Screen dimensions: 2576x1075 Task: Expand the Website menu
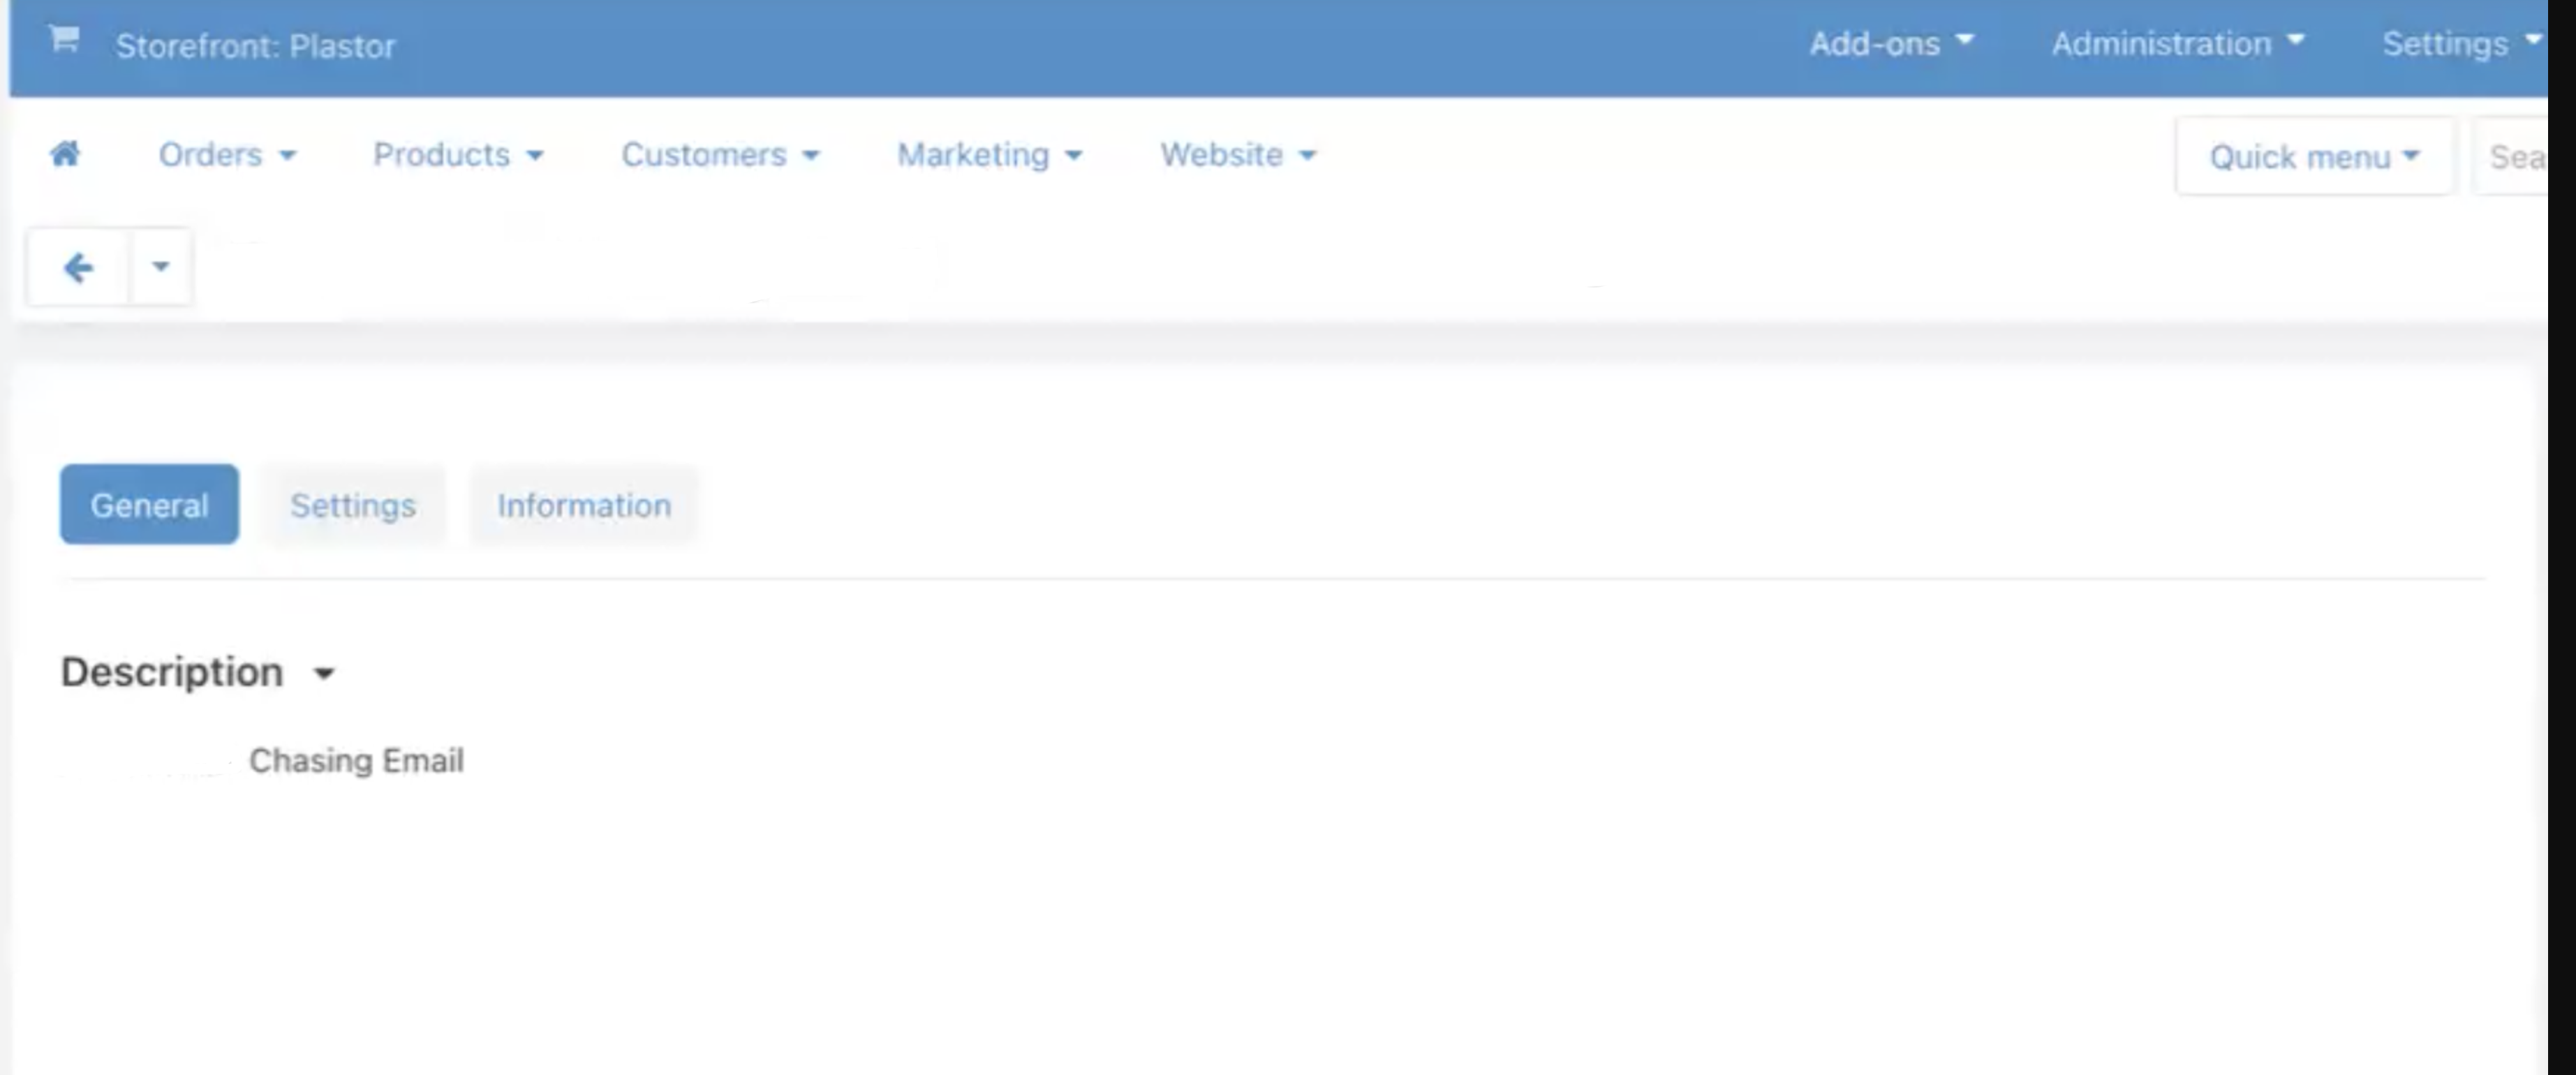pos(1238,155)
